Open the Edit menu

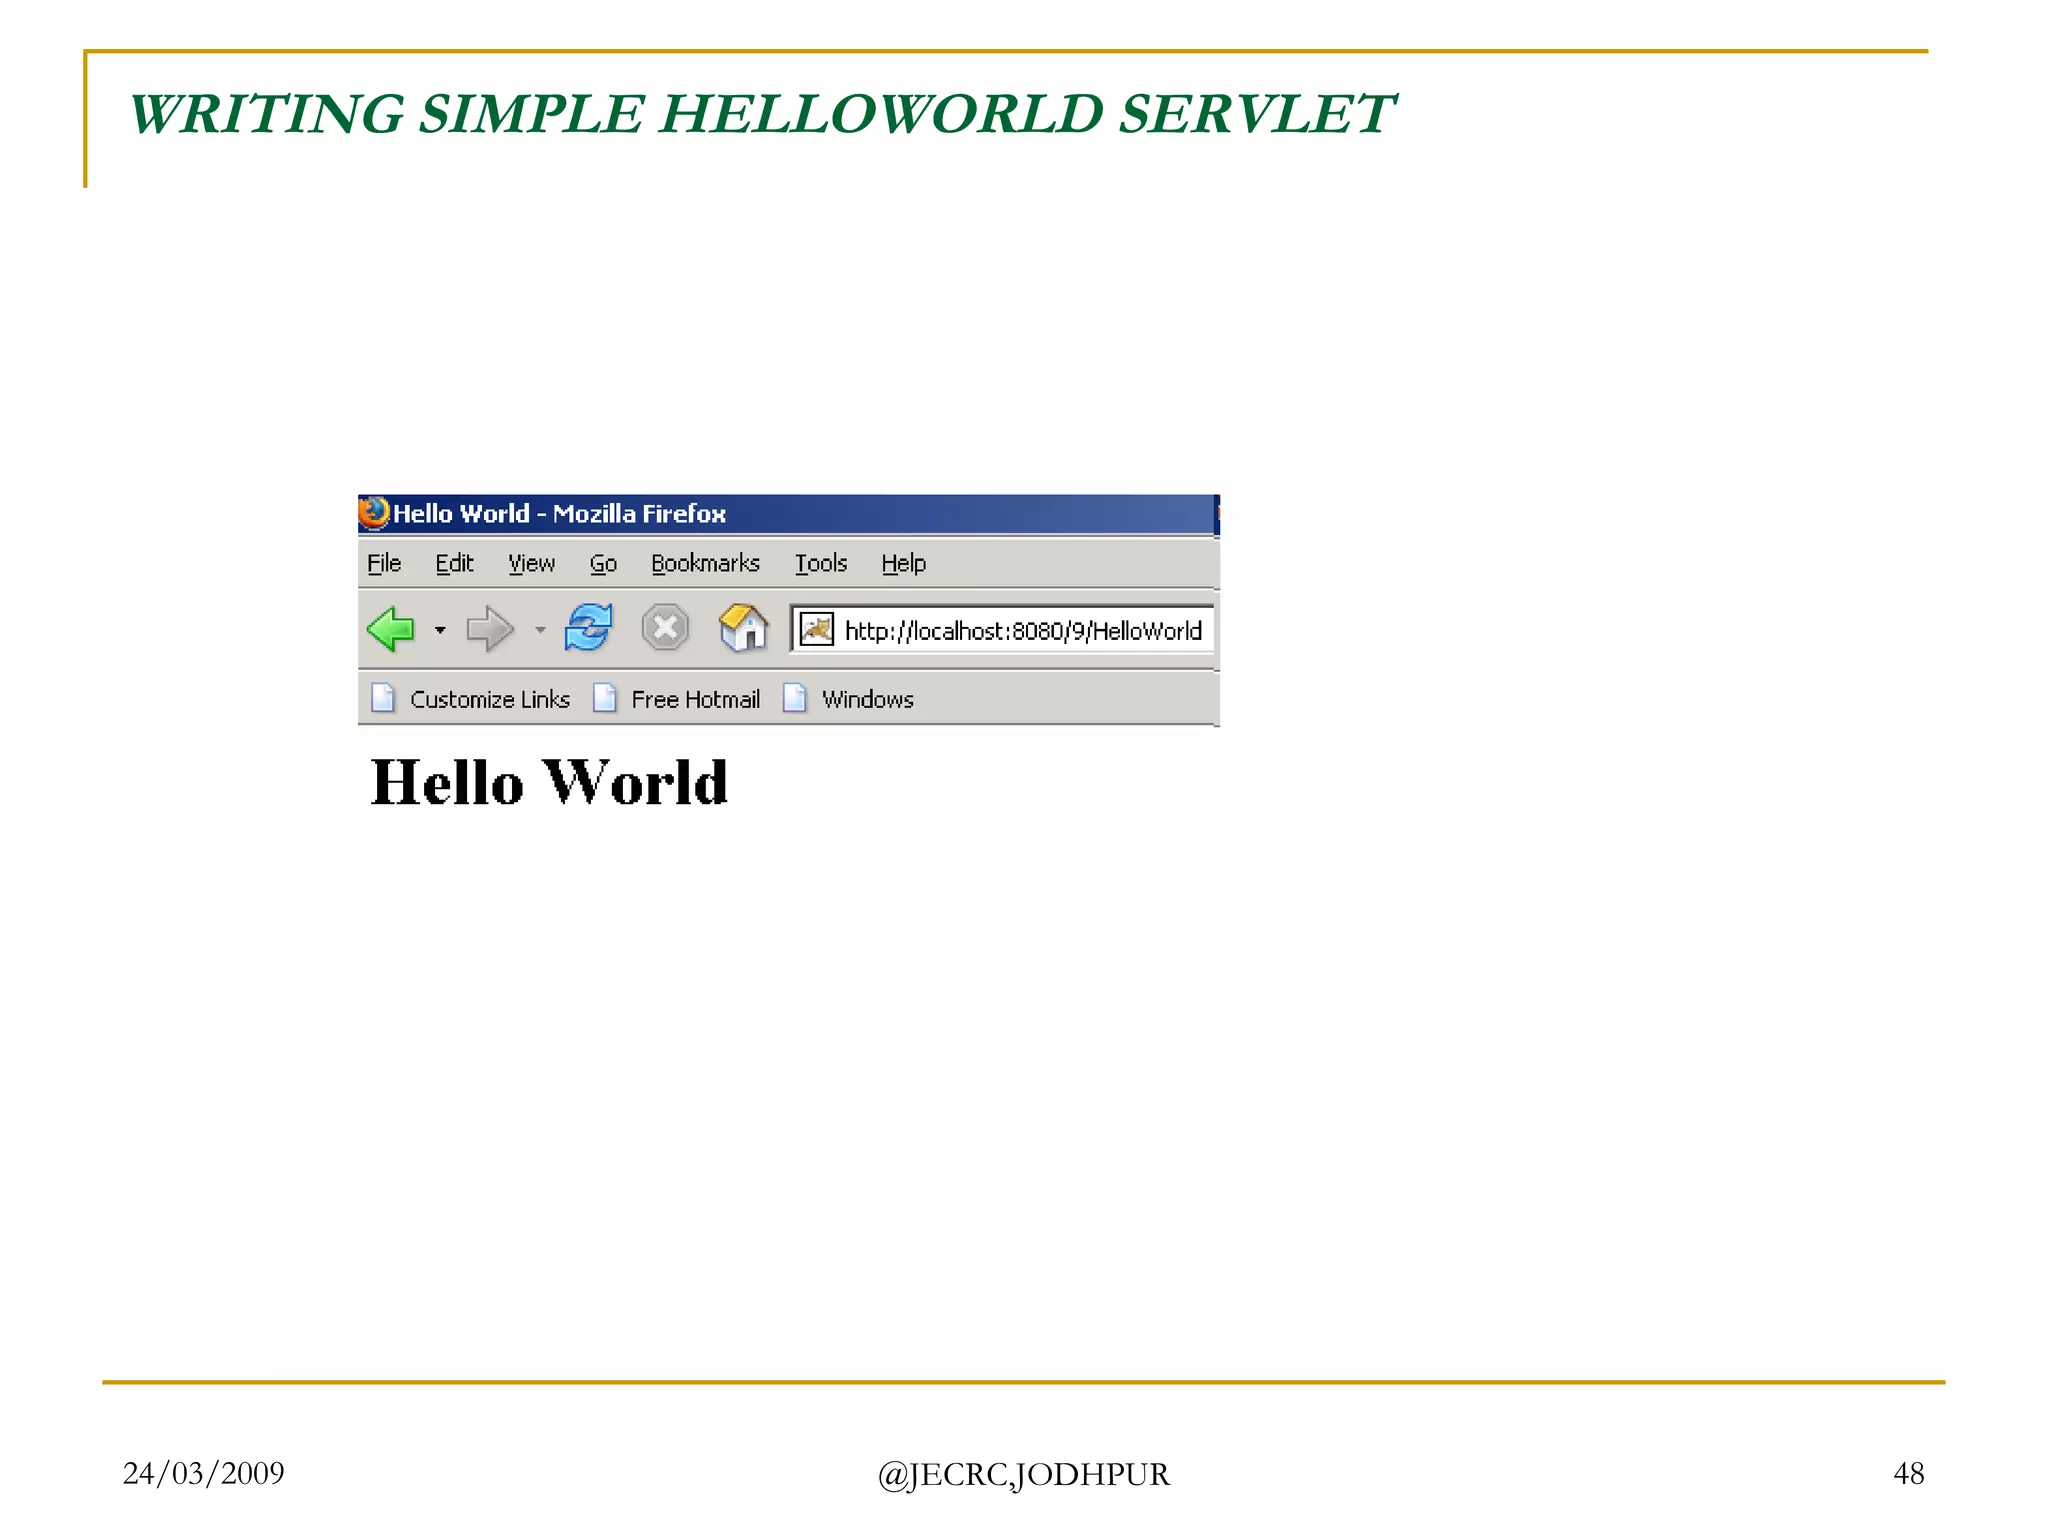pyautogui.click(x=454, y=564)
